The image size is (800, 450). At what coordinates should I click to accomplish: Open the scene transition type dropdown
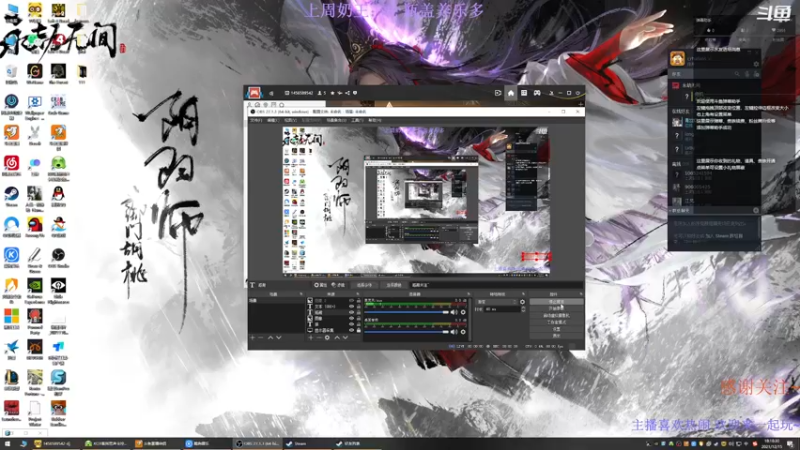[497, 302]
